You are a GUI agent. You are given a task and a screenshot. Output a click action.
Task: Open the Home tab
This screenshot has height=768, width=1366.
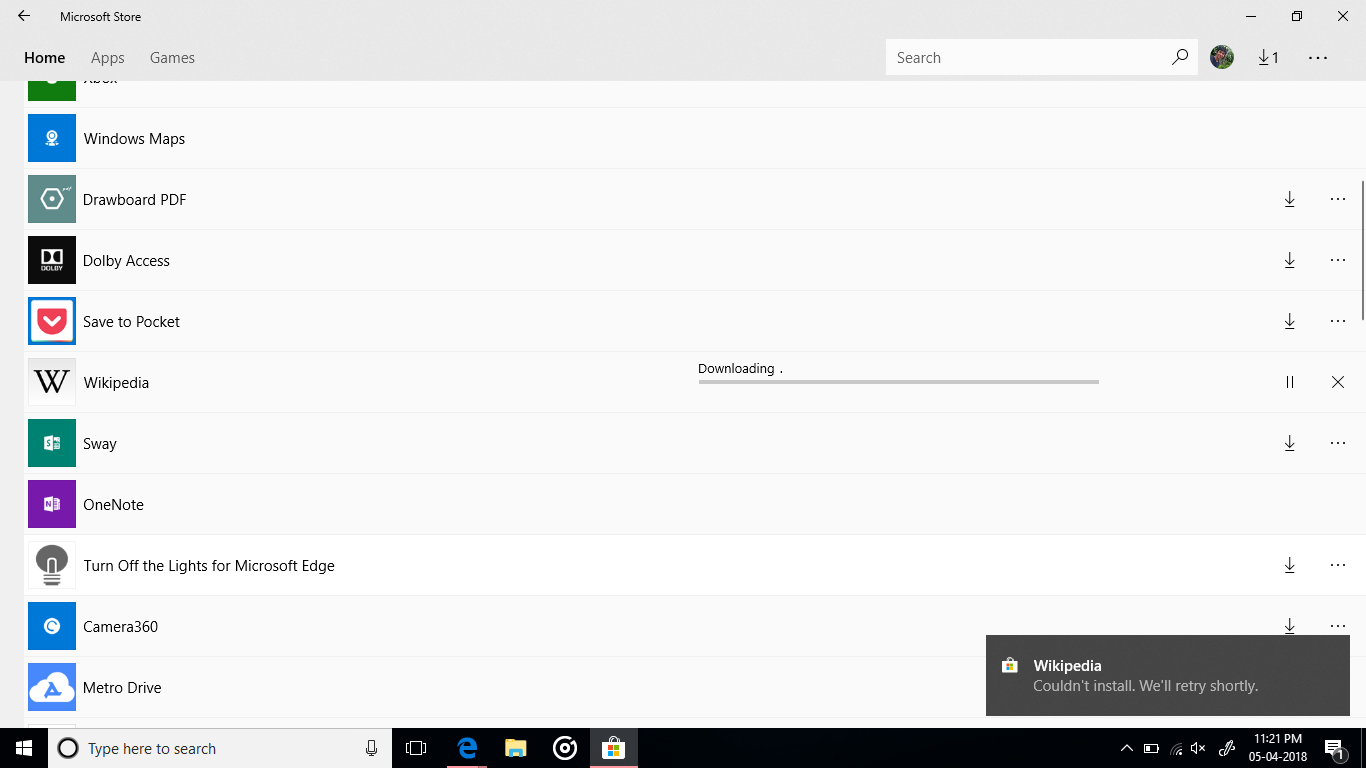(x=45, y=58)
